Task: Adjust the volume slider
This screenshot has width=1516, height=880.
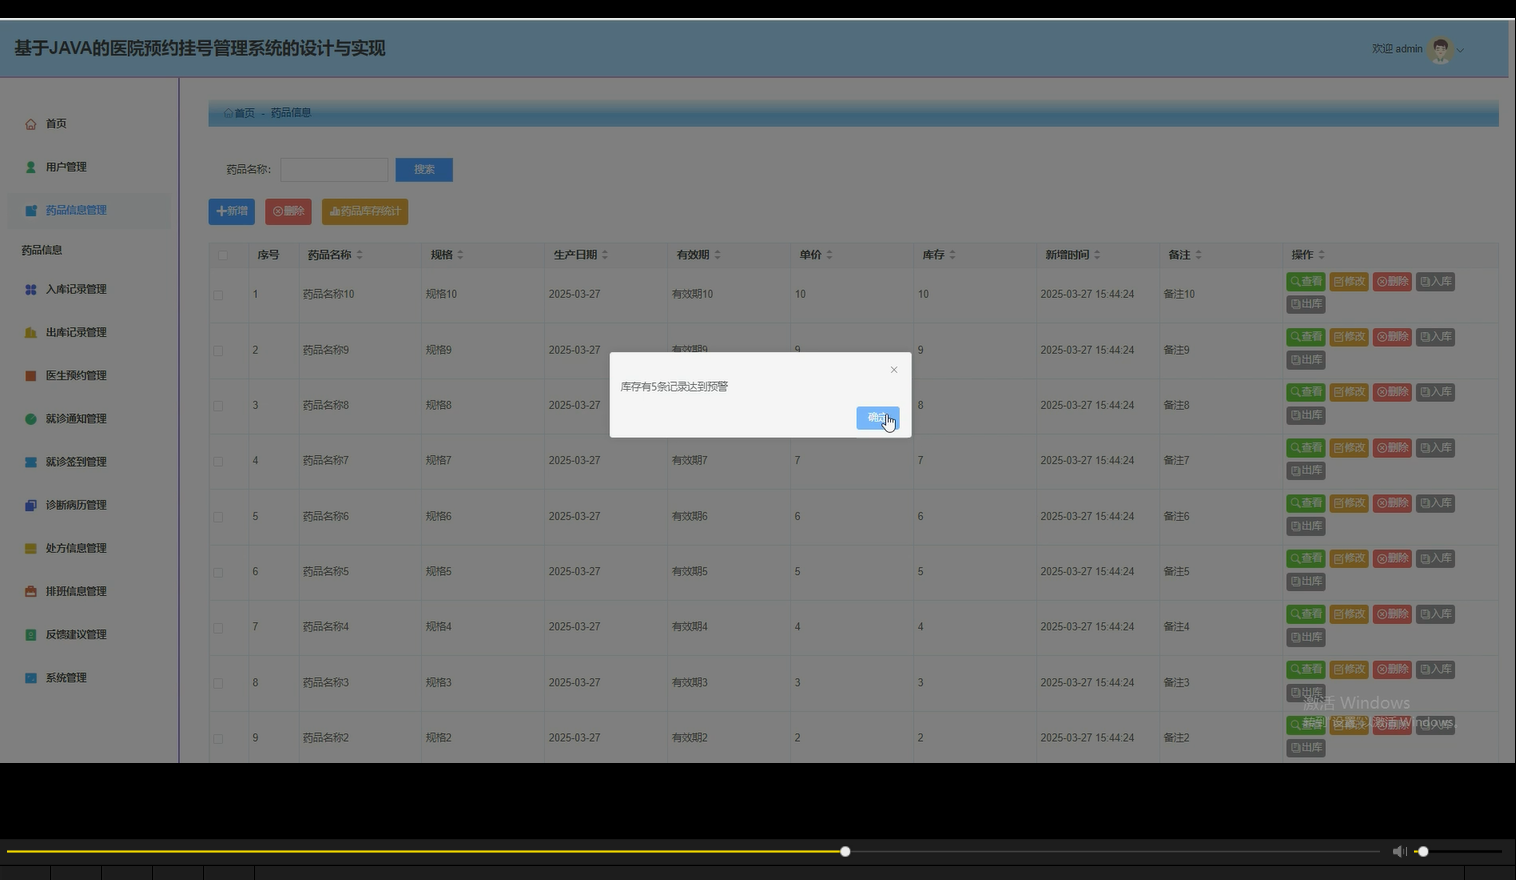Action: (1458, 852)
